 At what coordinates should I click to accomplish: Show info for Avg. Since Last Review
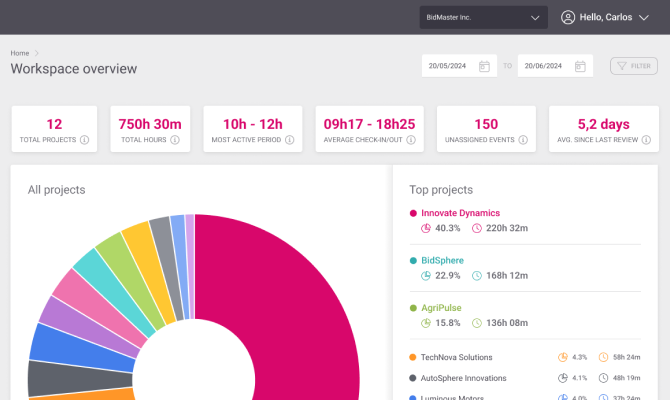click(x=646, y=140)
